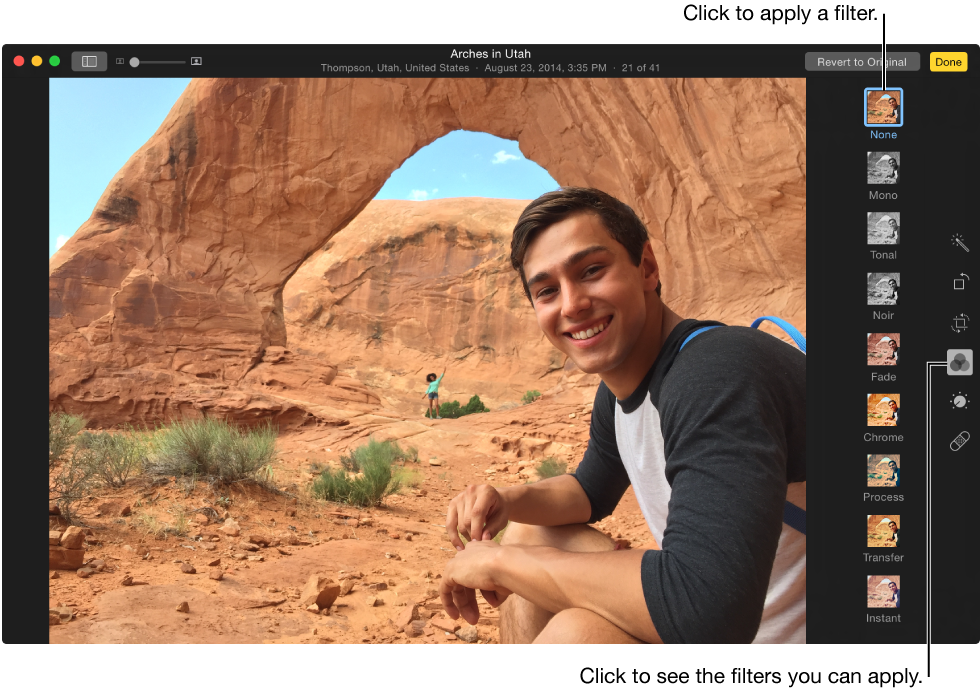The width and height of the screenshot is (980, 694).
Task: Apply the Process filter thumbnail
Action: (x=883, y=470)
